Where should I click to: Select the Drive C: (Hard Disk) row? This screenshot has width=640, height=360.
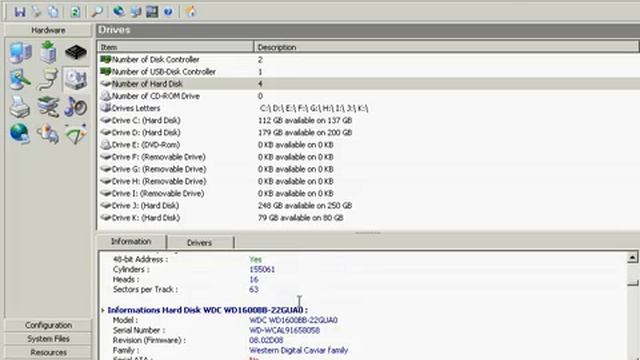(x=369, y=120)
